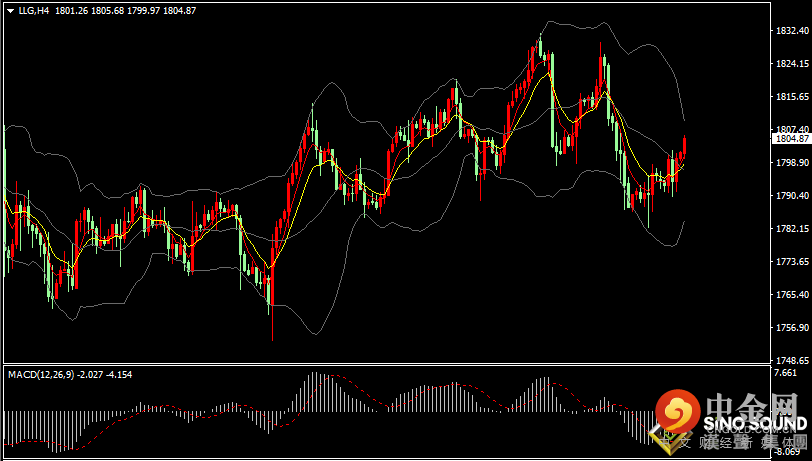This screenshot has height=461, width=812.
Task: Select the current price label 1804.87
Action: click(792, 139)
